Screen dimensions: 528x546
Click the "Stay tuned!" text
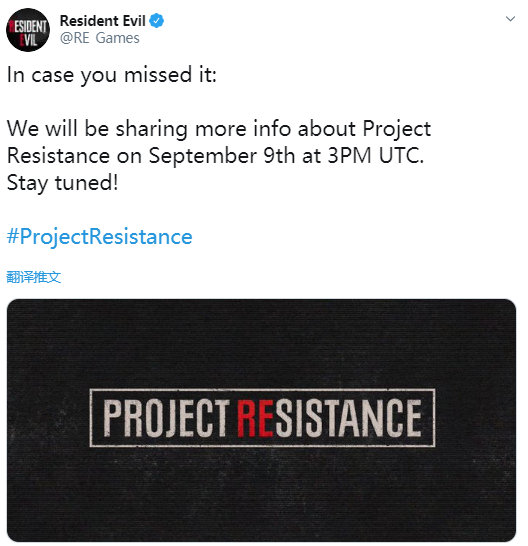click(63, 183)
